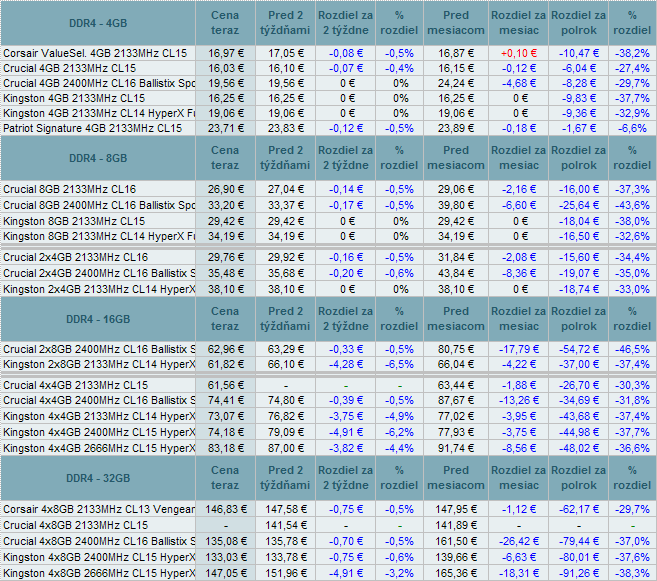Click the -54,72 € half-year difference
657x581 pixels.
579,349
